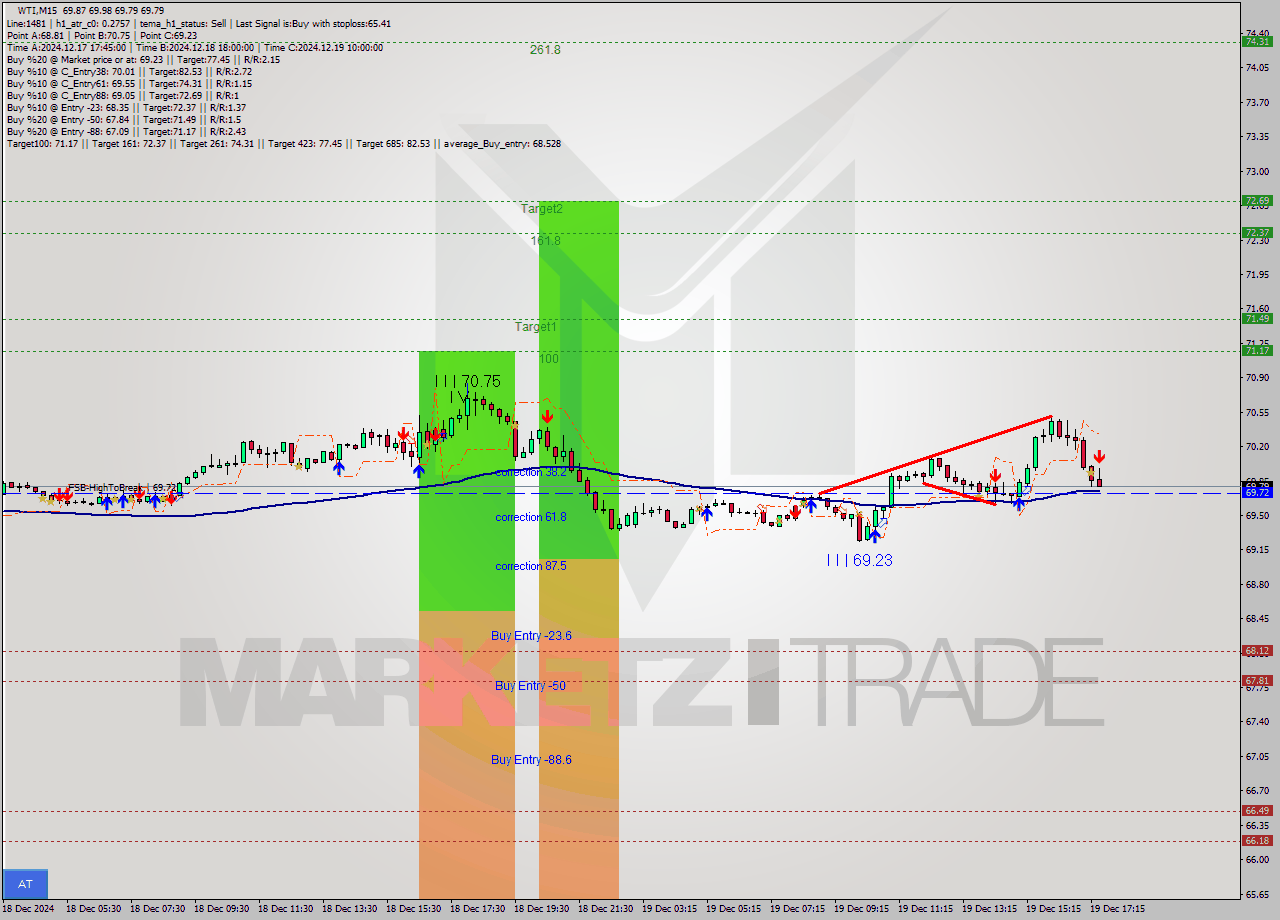This screenshot has height=920, width=1280.
Task: Click the Buy Entry -50 label
Action: coord(531,686)
